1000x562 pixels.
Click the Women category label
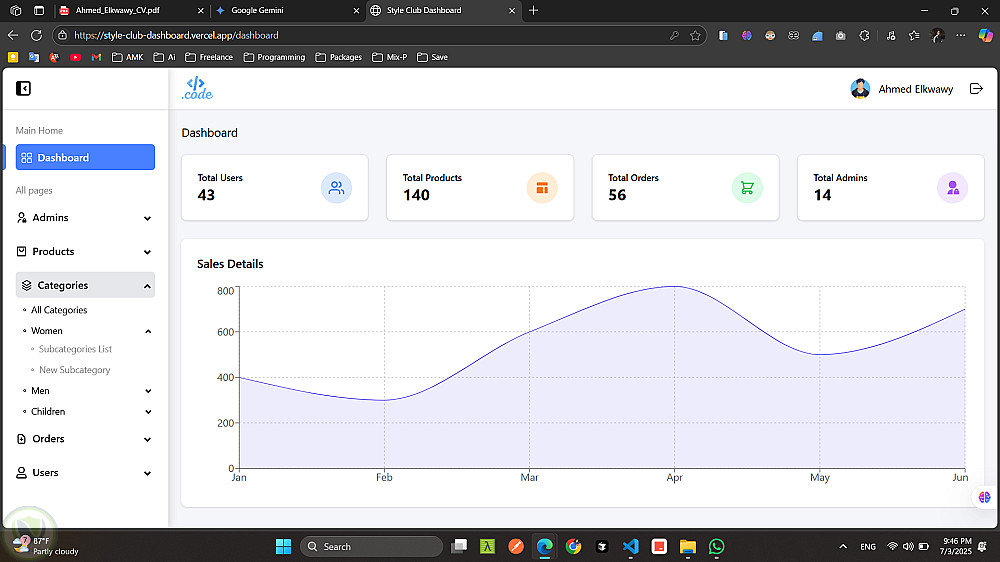[47, 330]
